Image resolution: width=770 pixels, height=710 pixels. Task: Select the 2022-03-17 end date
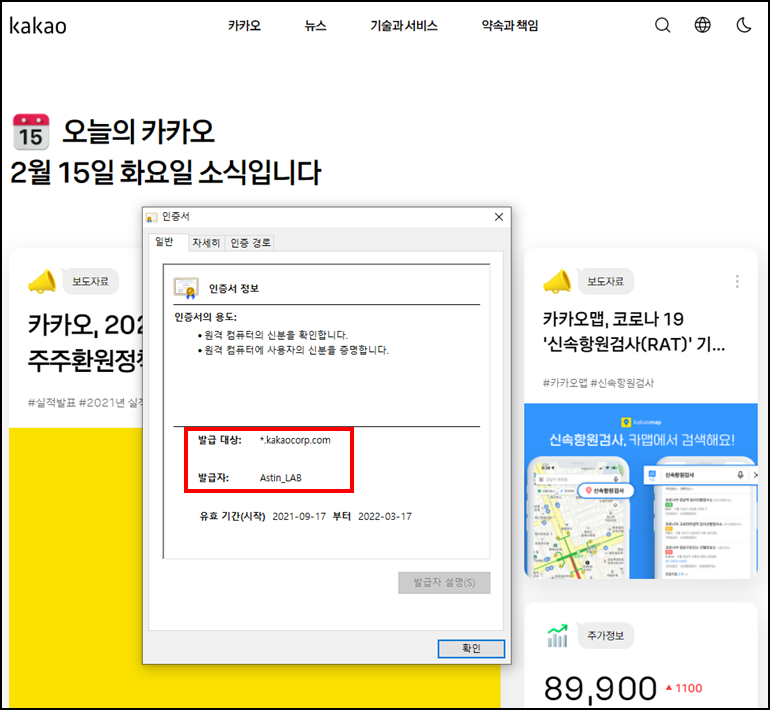tap(385, 517)
